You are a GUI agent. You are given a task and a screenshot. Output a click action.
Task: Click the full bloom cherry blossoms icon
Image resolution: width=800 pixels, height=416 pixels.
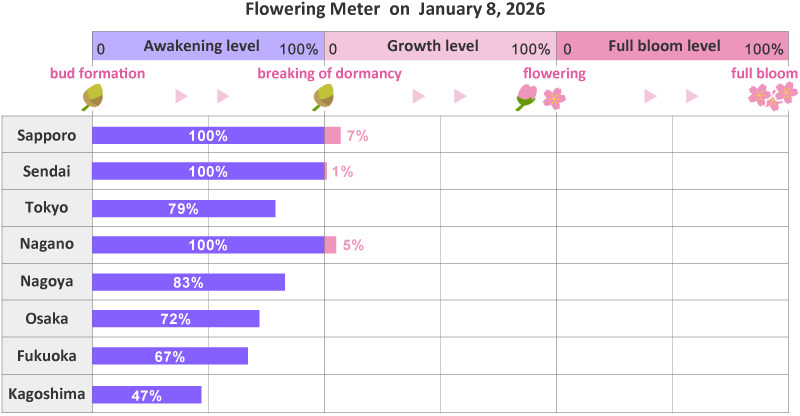coord(773,96)
